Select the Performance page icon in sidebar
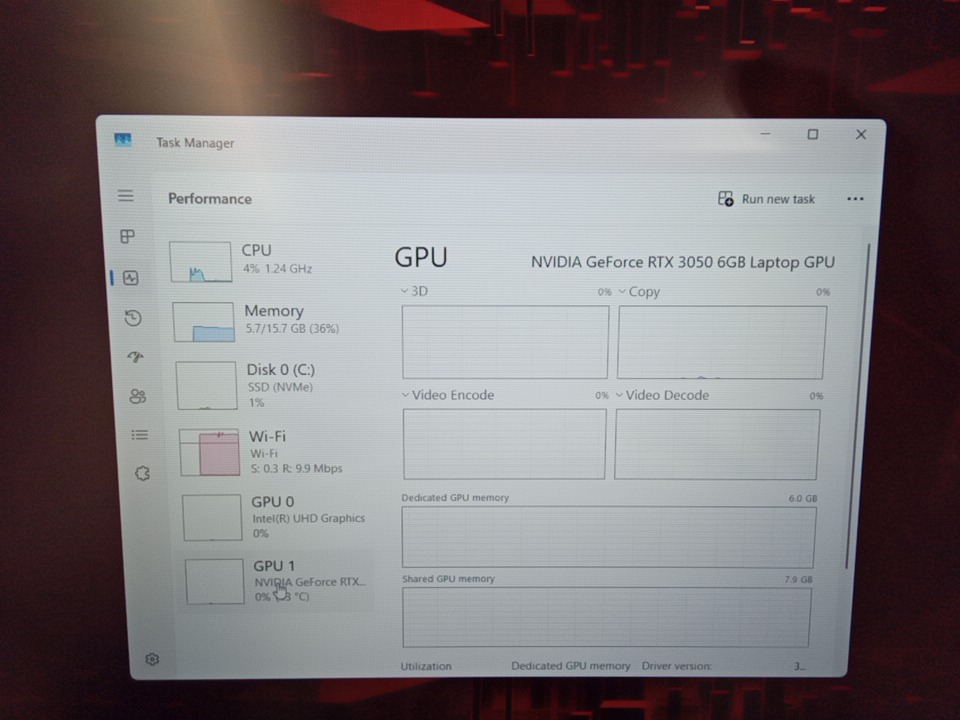 click(x=130, y=278)
